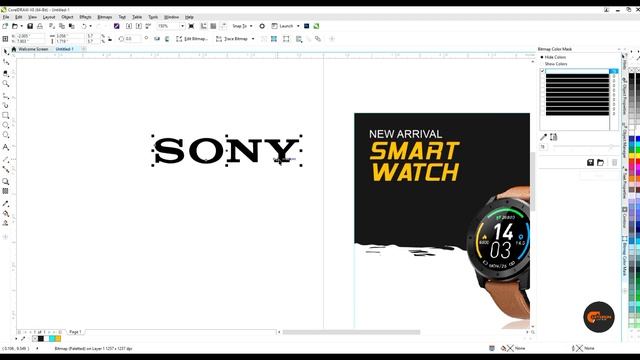Select the Transparency tool
640x360 pixels.
pos(6,191)
